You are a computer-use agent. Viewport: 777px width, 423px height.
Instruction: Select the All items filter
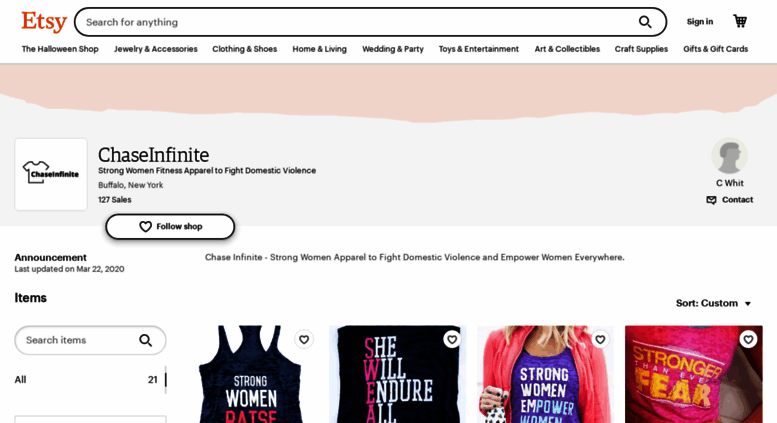point(90,380)
